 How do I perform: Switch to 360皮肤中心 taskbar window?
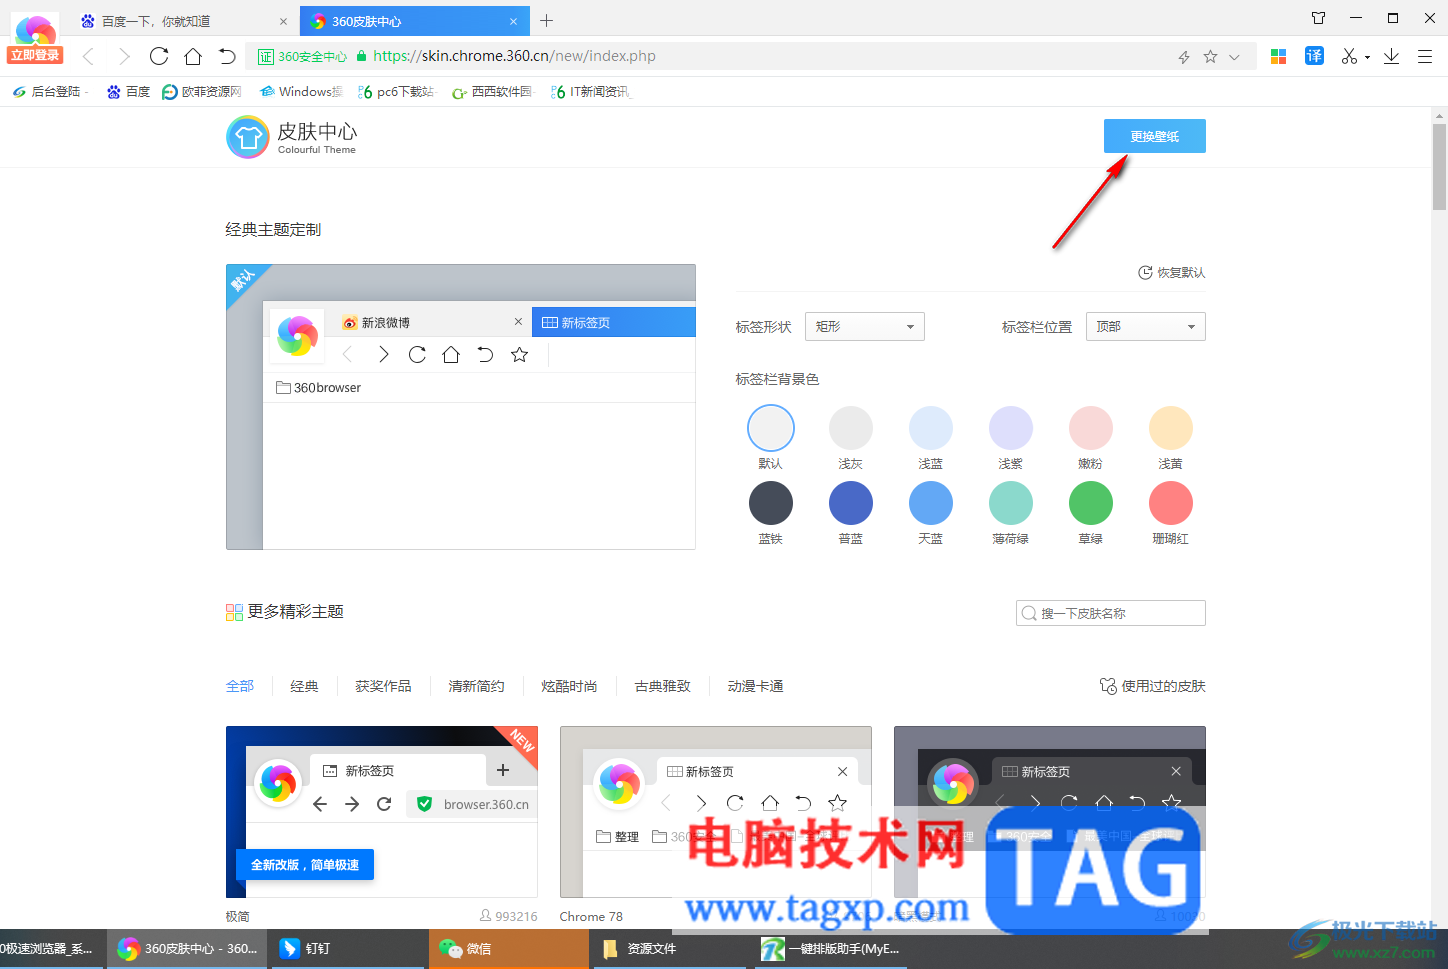[188, 949]
